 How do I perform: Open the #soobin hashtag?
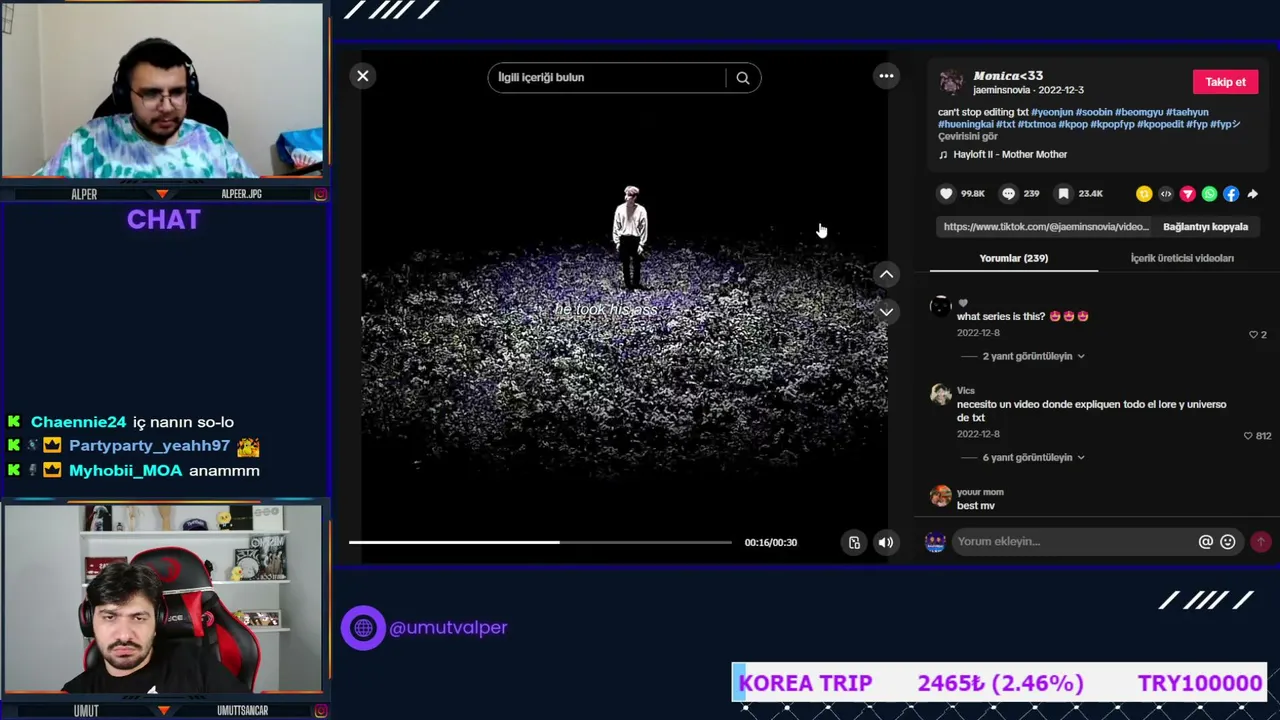pos(1094,112)
